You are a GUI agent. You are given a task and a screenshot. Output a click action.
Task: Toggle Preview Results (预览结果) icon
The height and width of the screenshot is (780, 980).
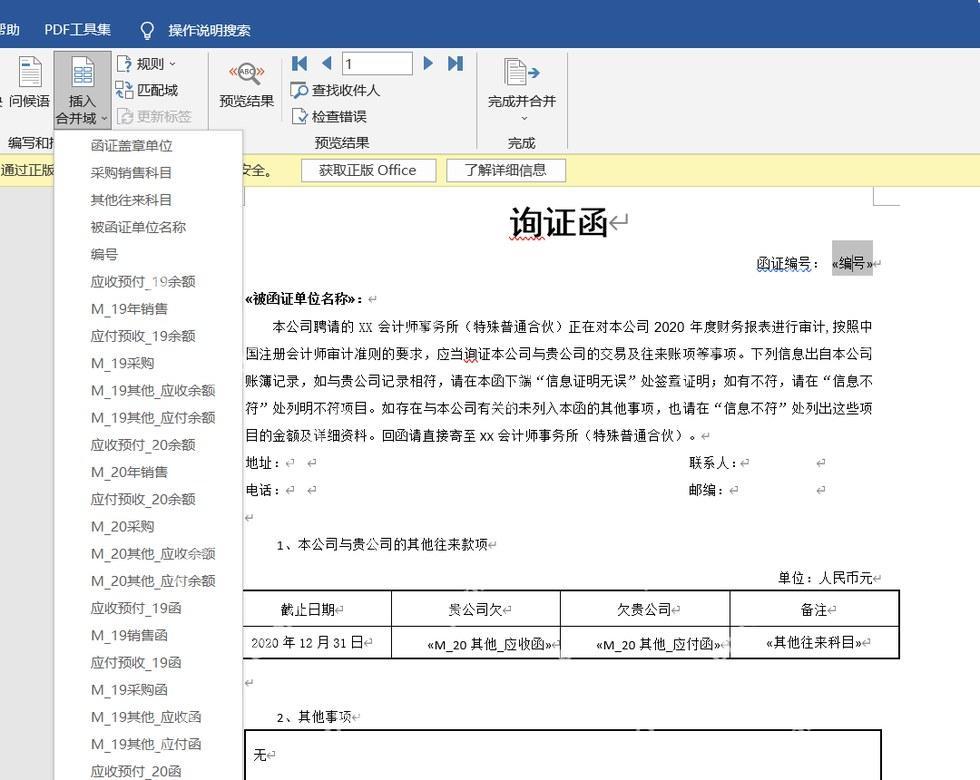pyautogui.click(x=247, y=74)
